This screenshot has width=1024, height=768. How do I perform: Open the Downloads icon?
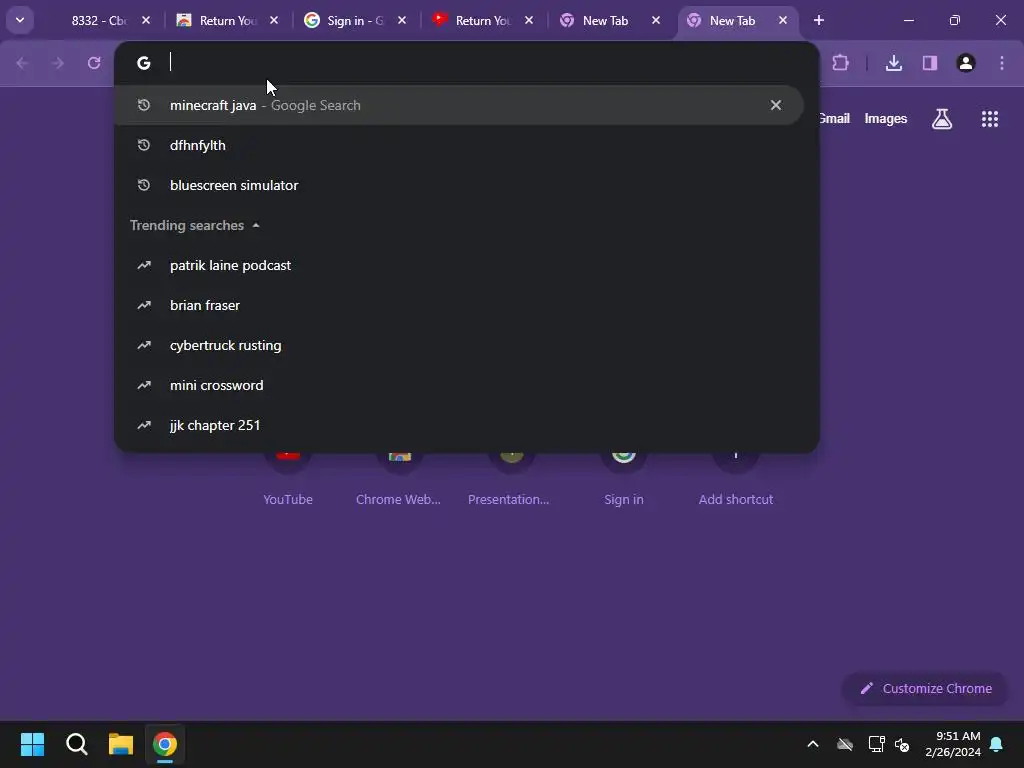pyautogui.click(x=894, y=63)
